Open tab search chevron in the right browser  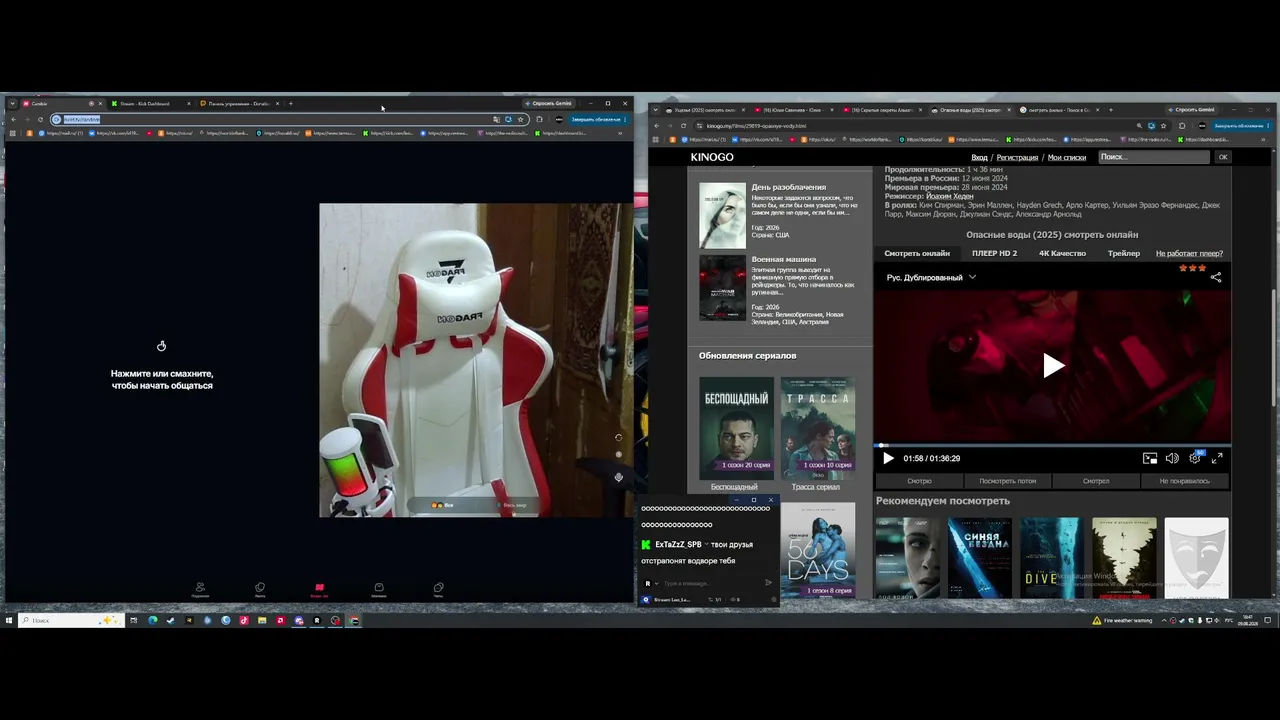click(x=656, y=109)
